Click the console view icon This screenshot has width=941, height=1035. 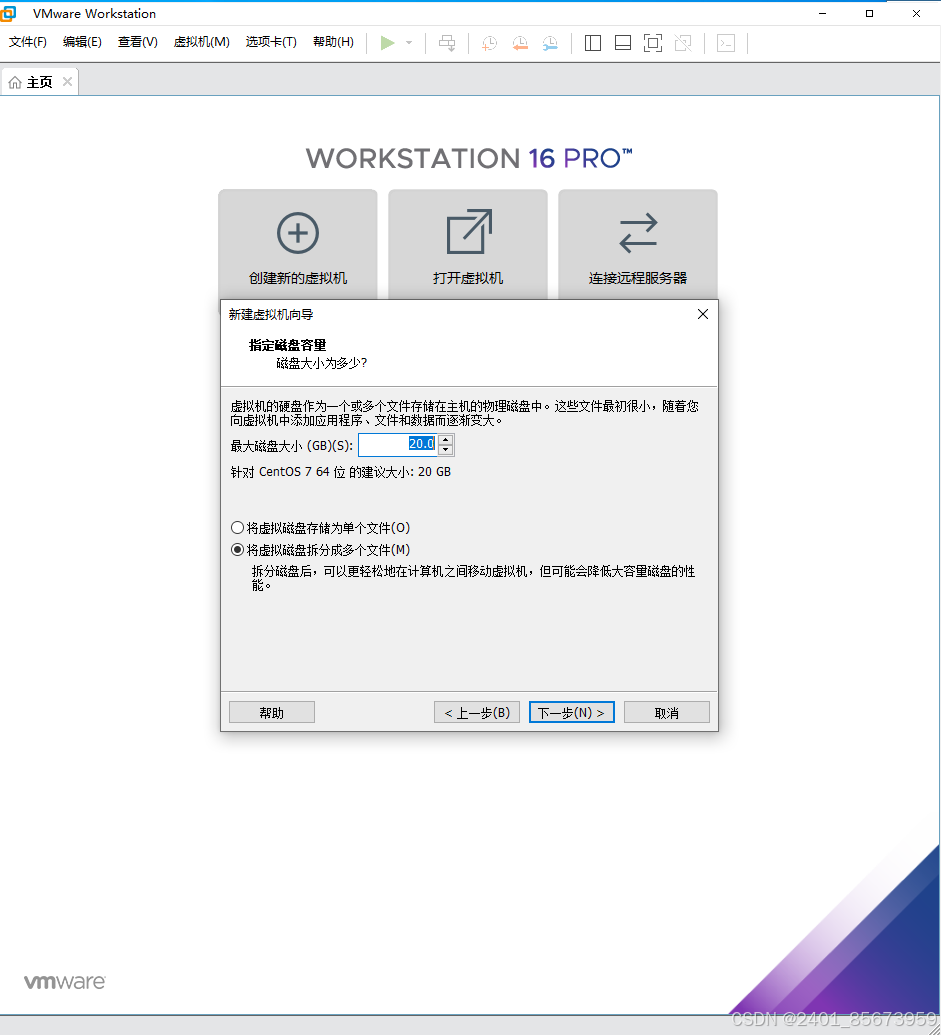(x=726, y=43)
